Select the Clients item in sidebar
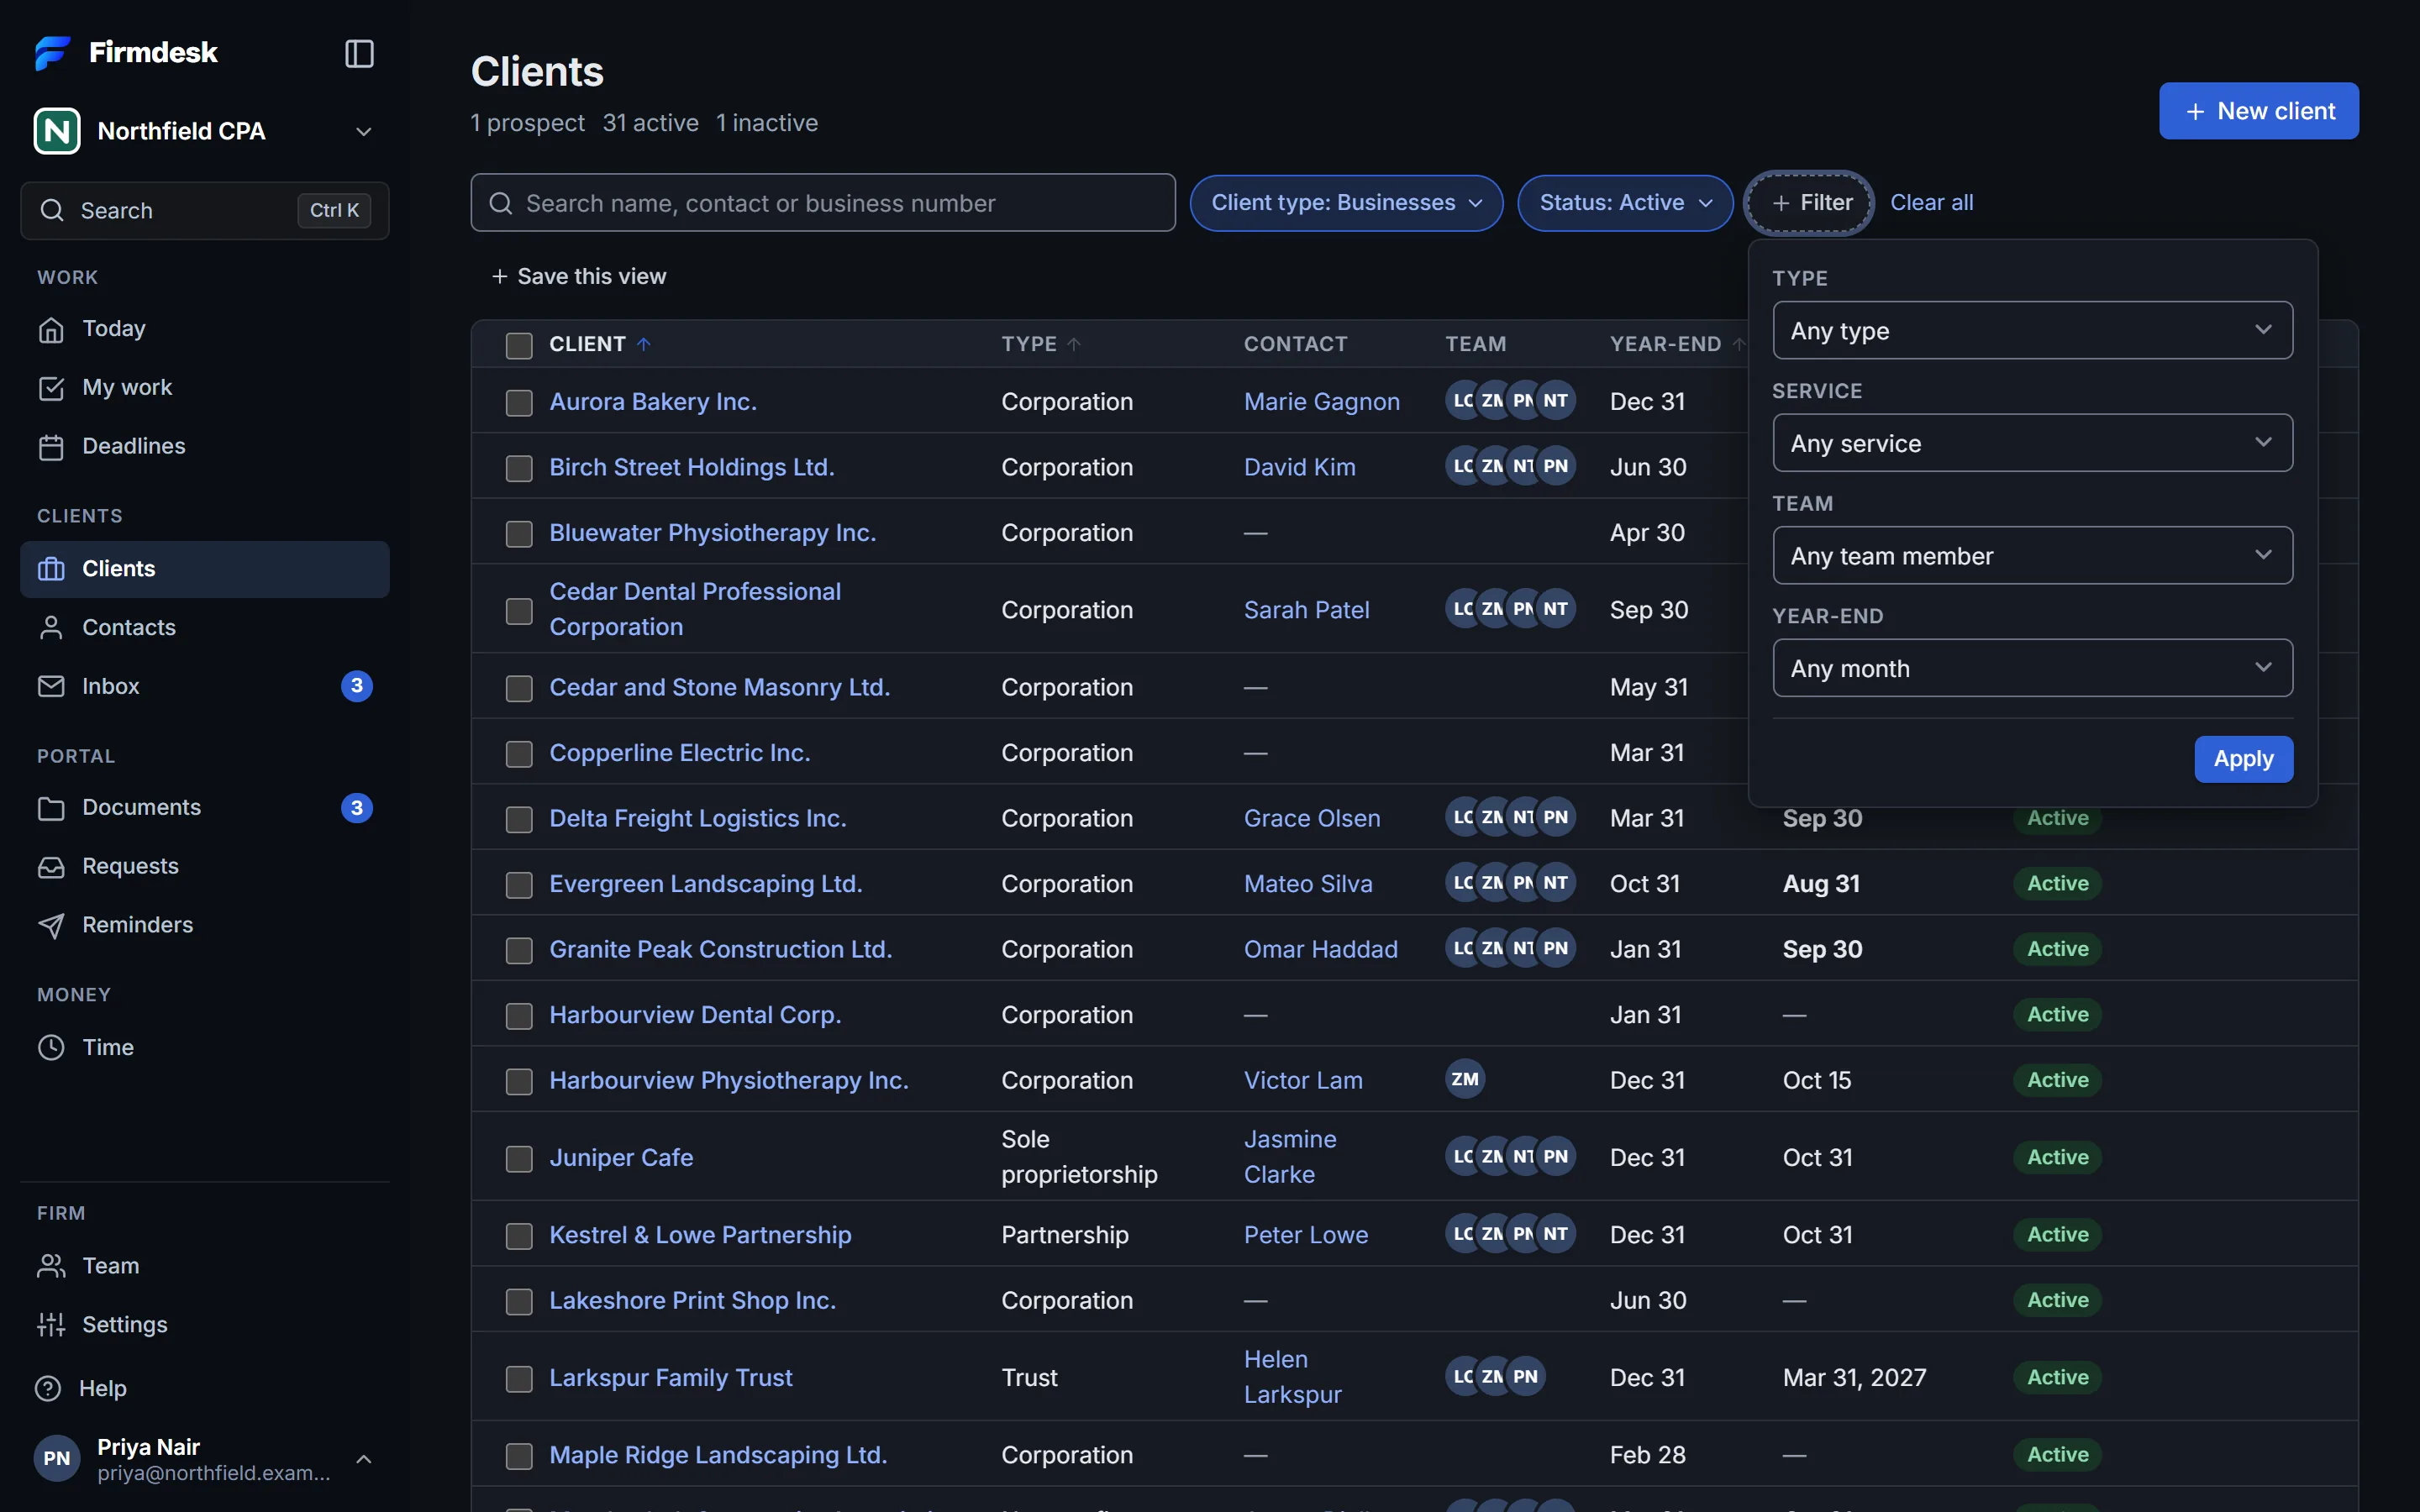 205,569
